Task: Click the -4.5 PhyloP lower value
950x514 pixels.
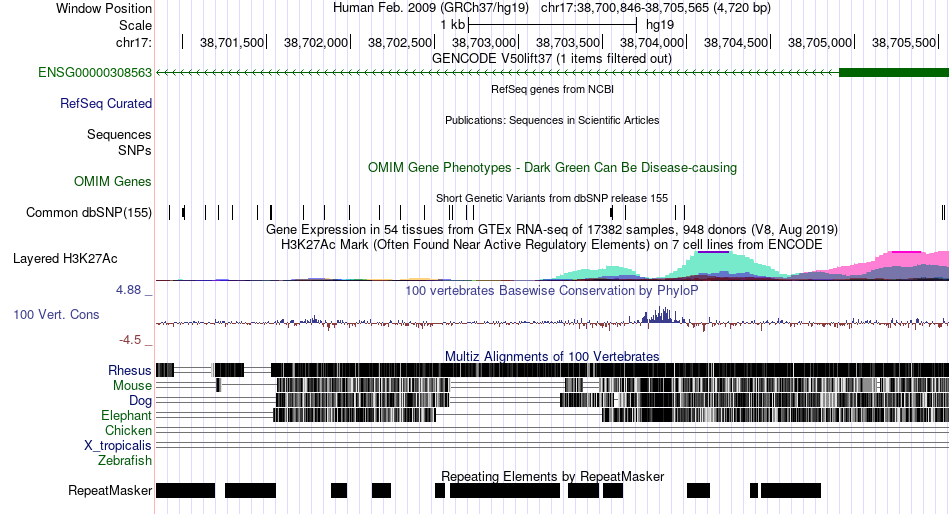Action: 130,340
